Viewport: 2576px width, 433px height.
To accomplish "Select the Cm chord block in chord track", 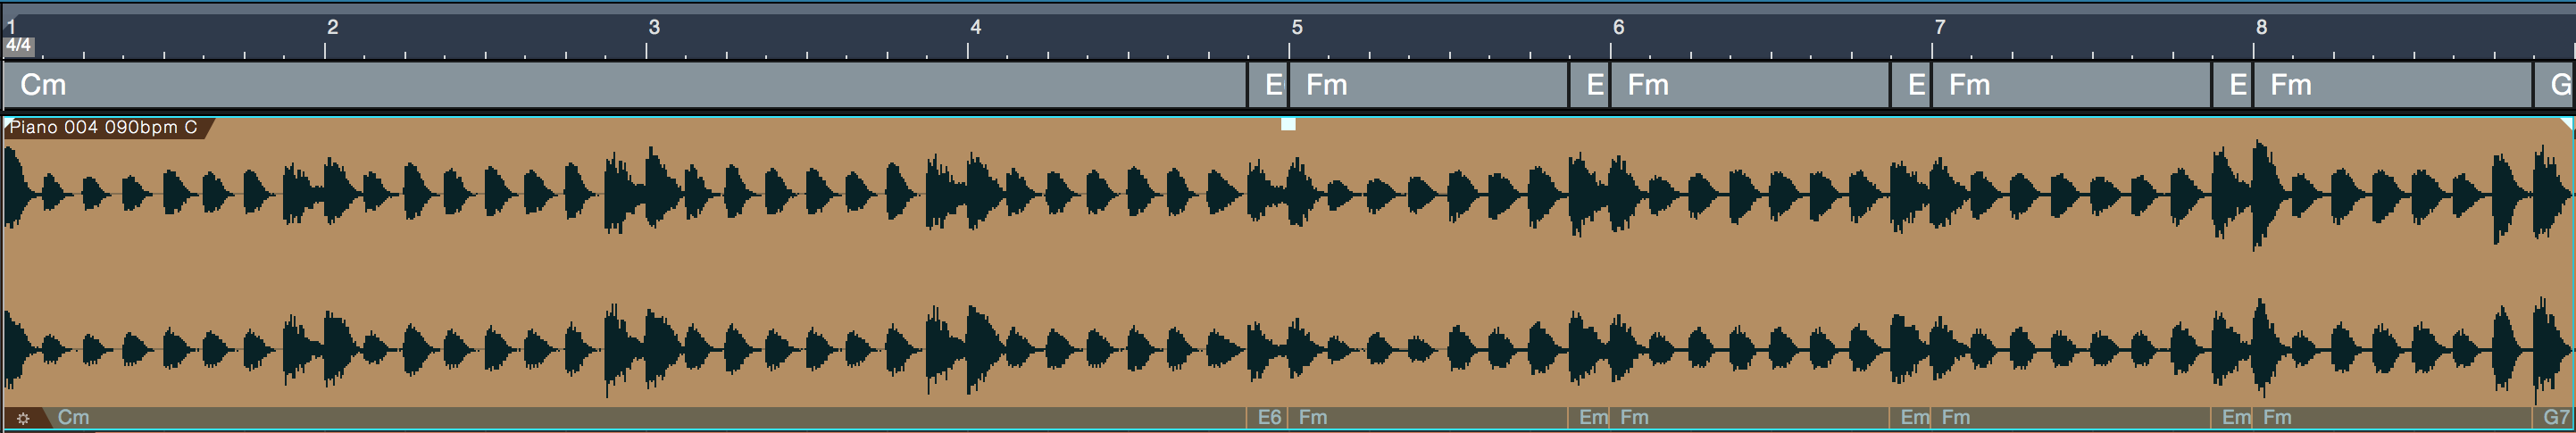I will (x=625, y=85).
